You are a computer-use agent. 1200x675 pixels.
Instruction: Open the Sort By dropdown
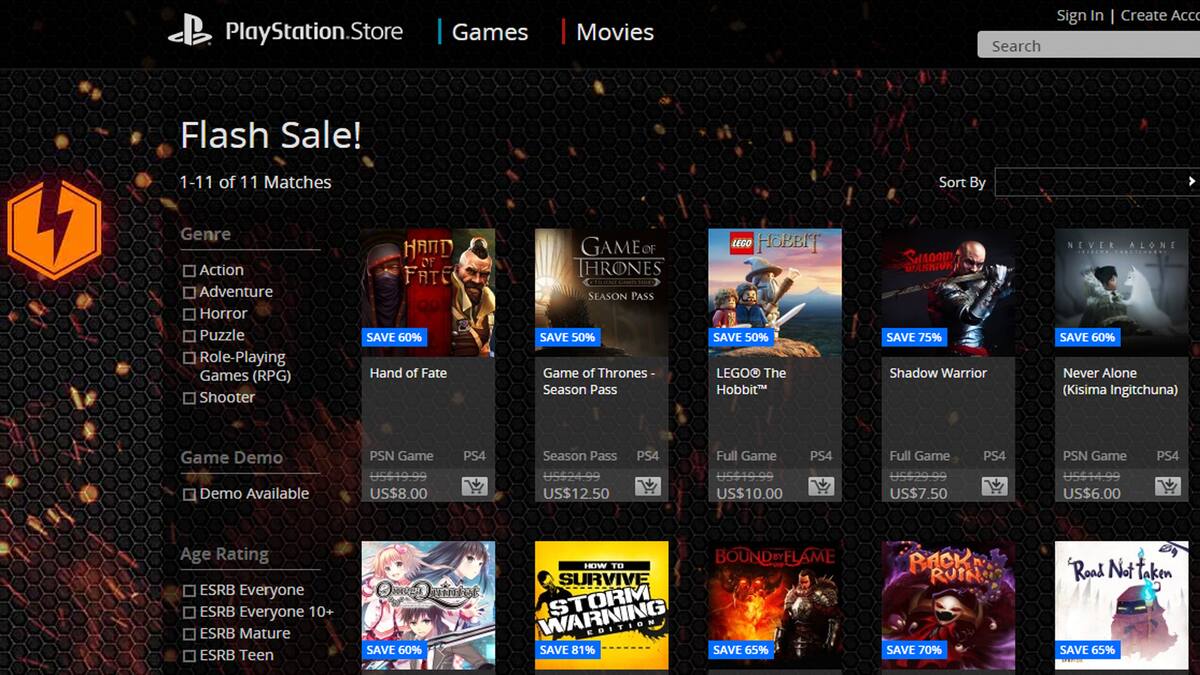[1097, 182]
